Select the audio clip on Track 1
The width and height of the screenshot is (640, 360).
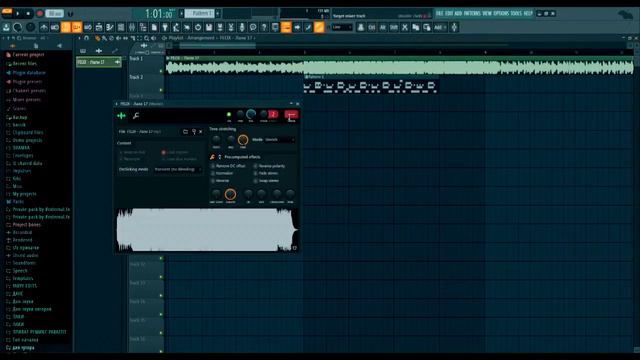[x=399, y=65]
